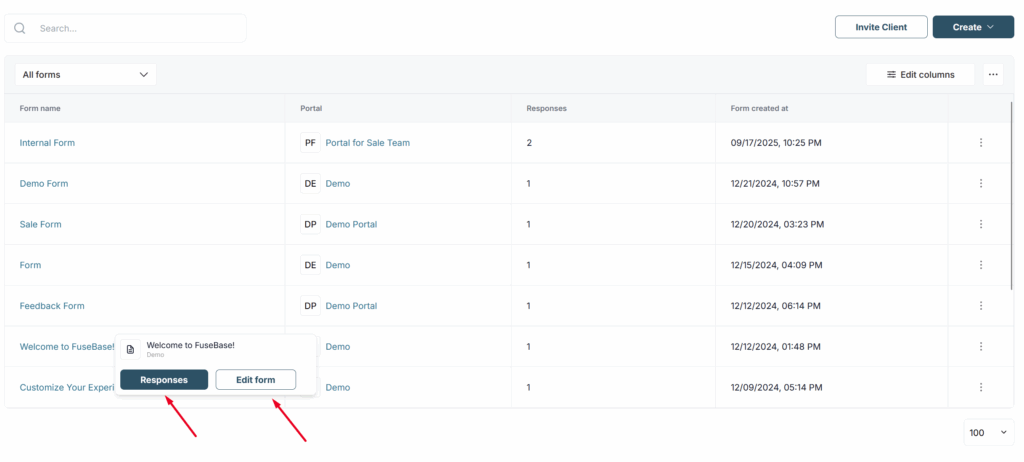Open the three-dot menu for Feedback Form

(980, 306)
